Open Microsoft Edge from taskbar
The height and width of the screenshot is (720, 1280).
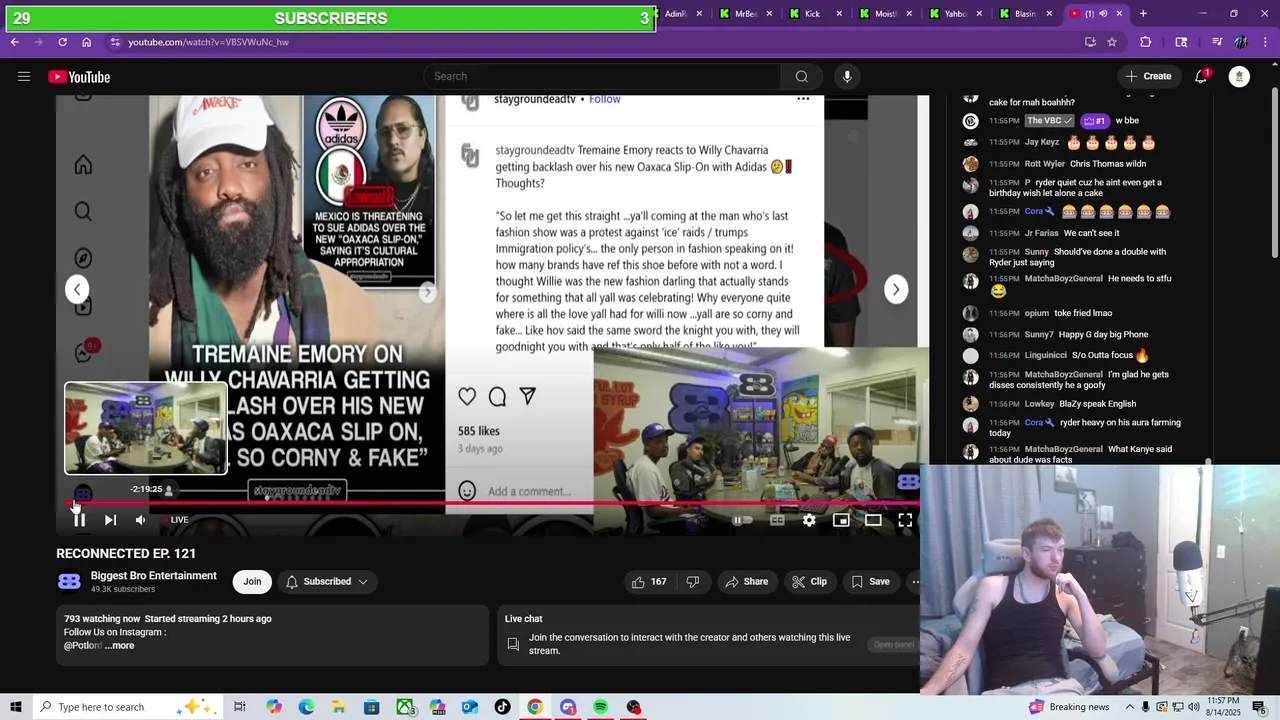point(306,707)
